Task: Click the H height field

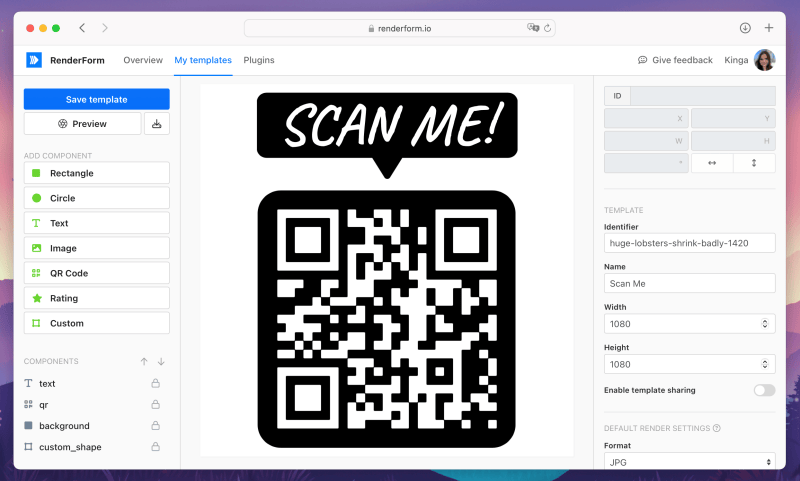Action: coord(733,141)
